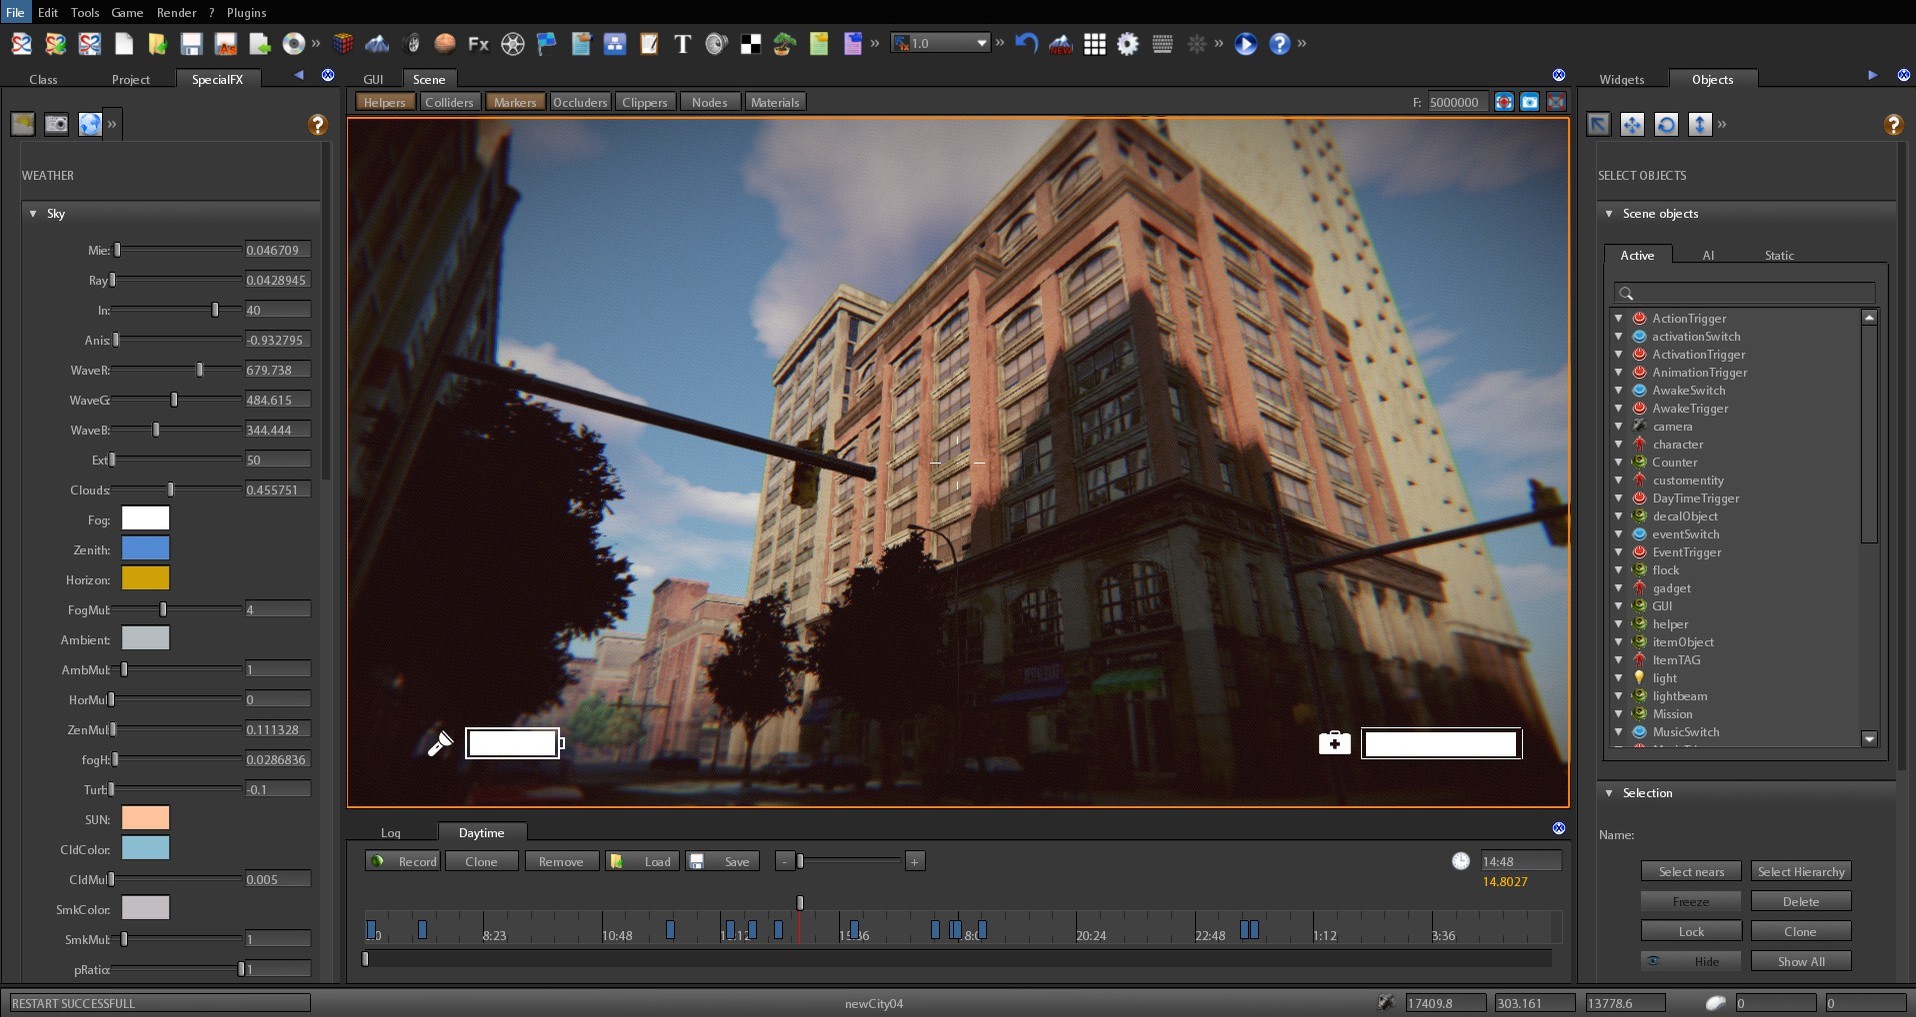Screen dimensions: 1916x1017
Task: Click Select Hierarchy in the Selection panel
Action: coord(1800,871)
